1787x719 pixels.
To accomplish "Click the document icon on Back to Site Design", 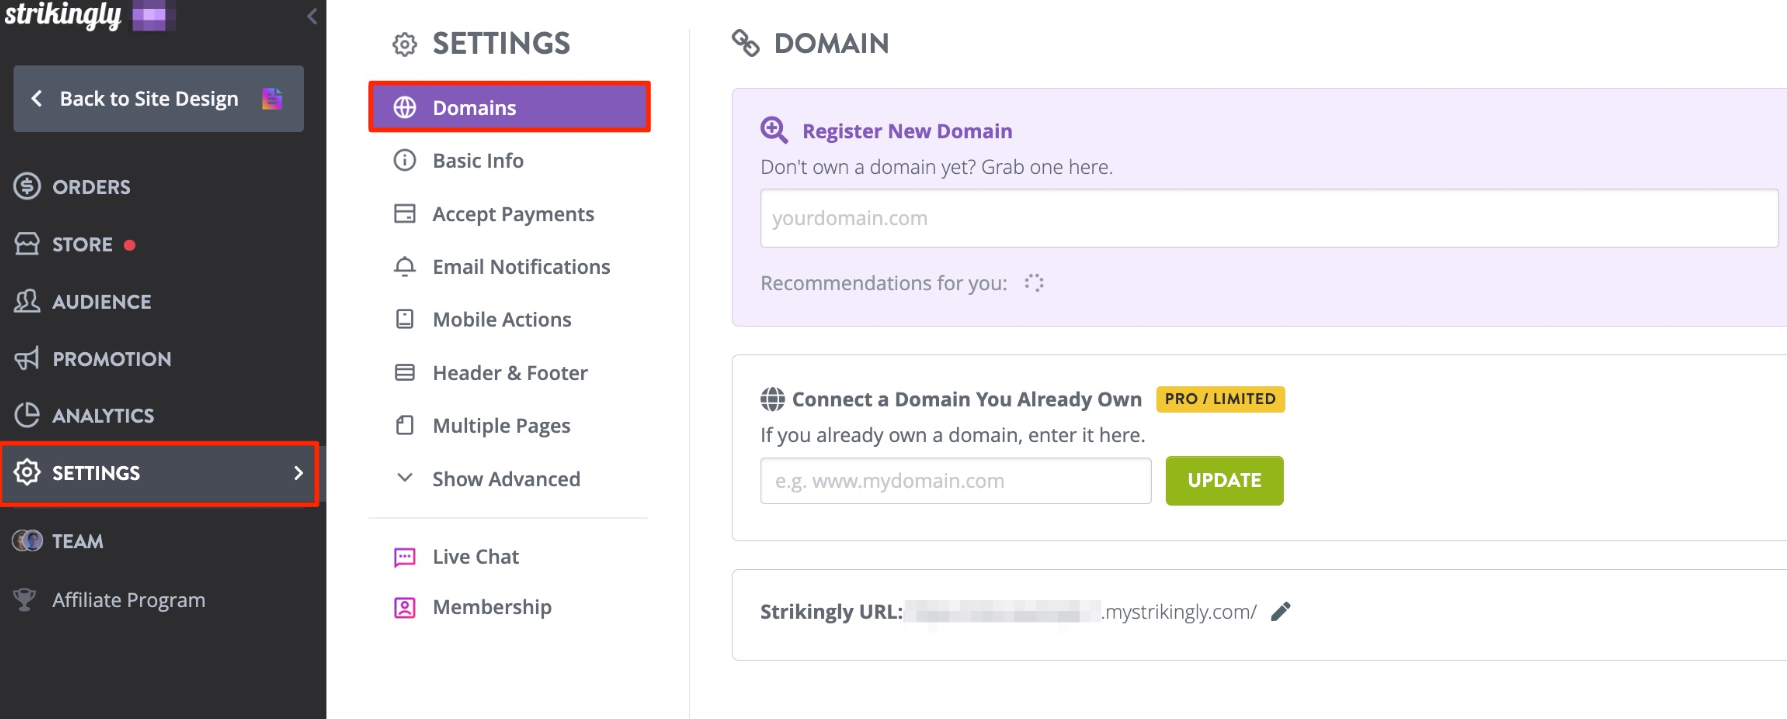I will coord(272,98).
